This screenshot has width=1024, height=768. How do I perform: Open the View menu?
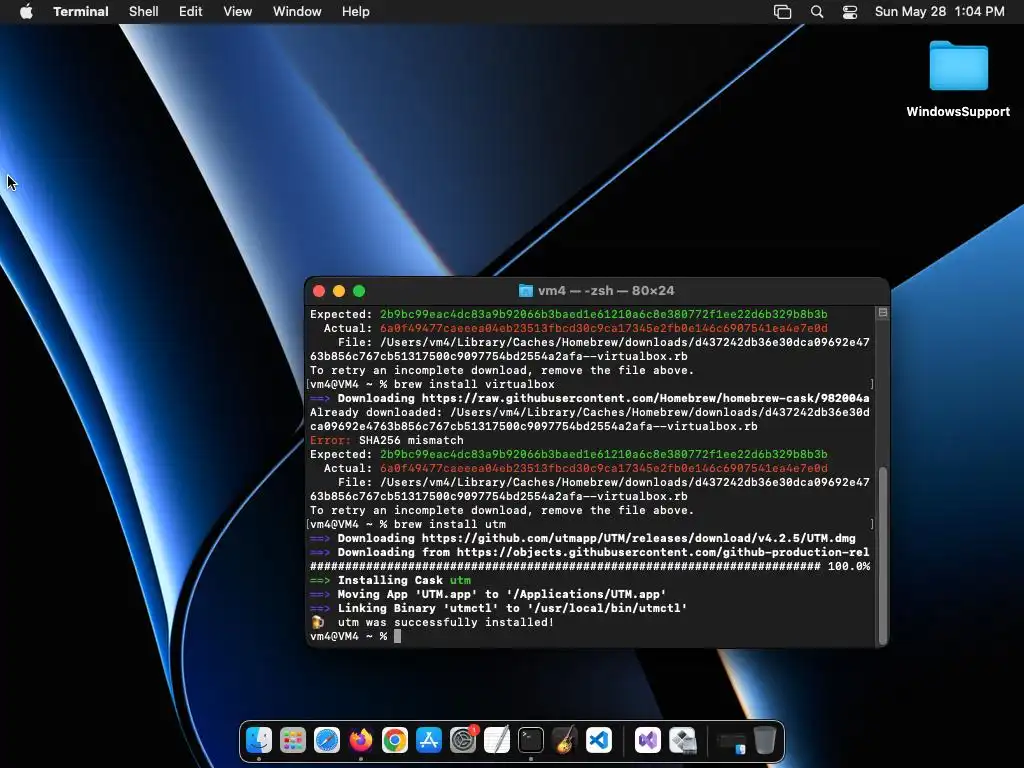(237, 12)
